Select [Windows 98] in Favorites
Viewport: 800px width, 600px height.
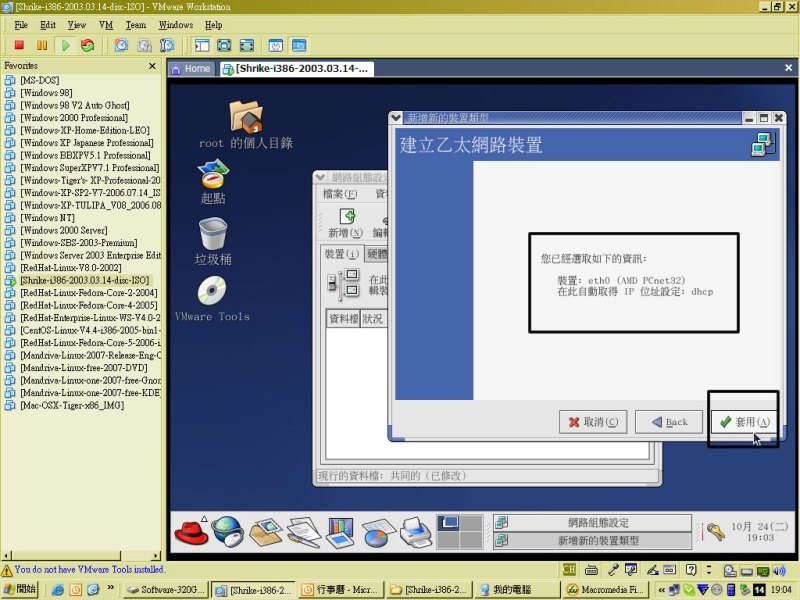46,93
